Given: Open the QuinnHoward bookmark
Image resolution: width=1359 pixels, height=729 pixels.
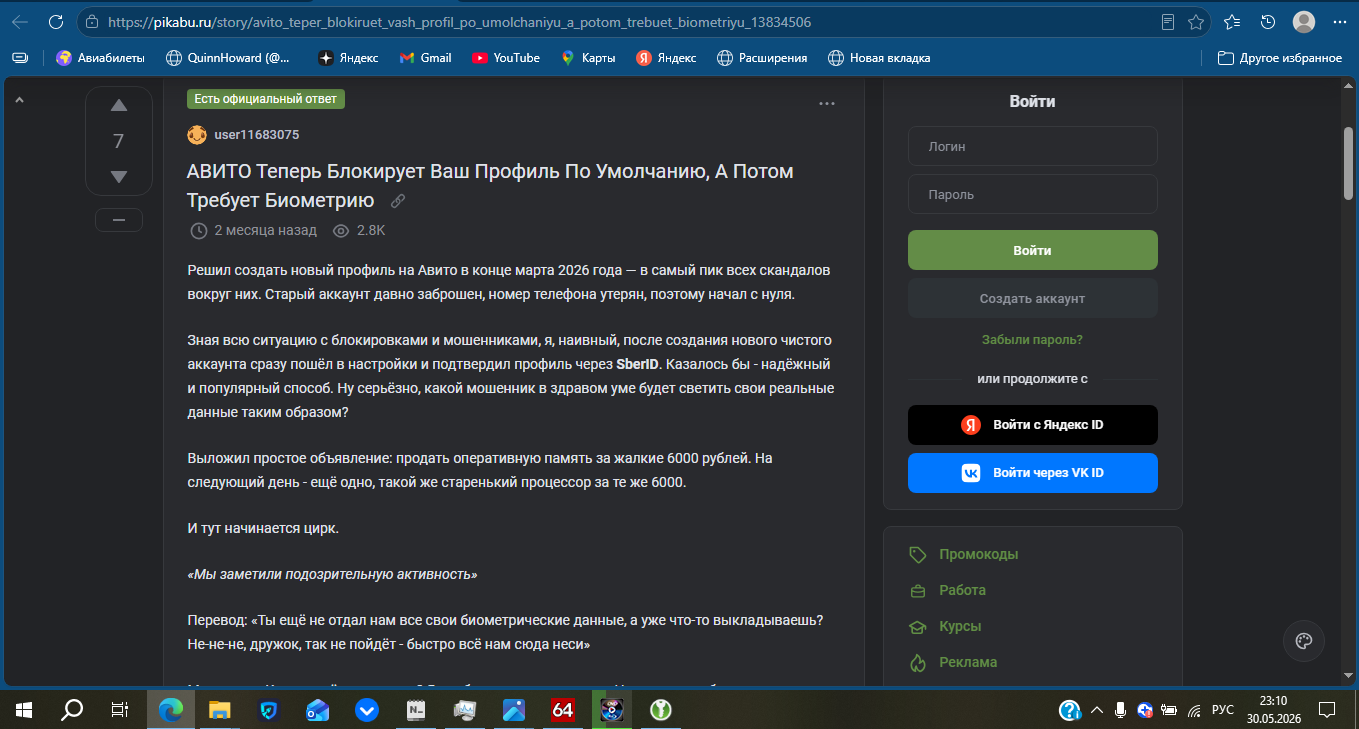Looking at the screenshot, I should (228, 58).
